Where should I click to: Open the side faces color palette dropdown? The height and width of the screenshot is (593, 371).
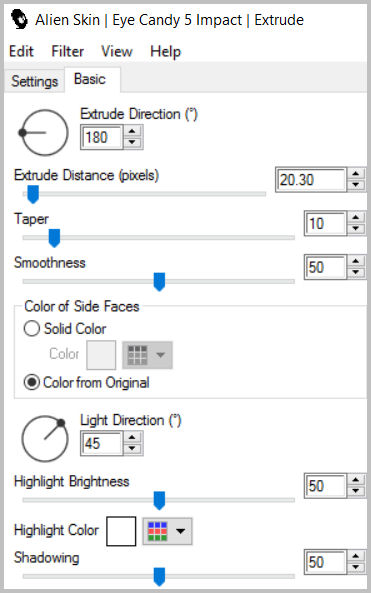click(147, 355)
